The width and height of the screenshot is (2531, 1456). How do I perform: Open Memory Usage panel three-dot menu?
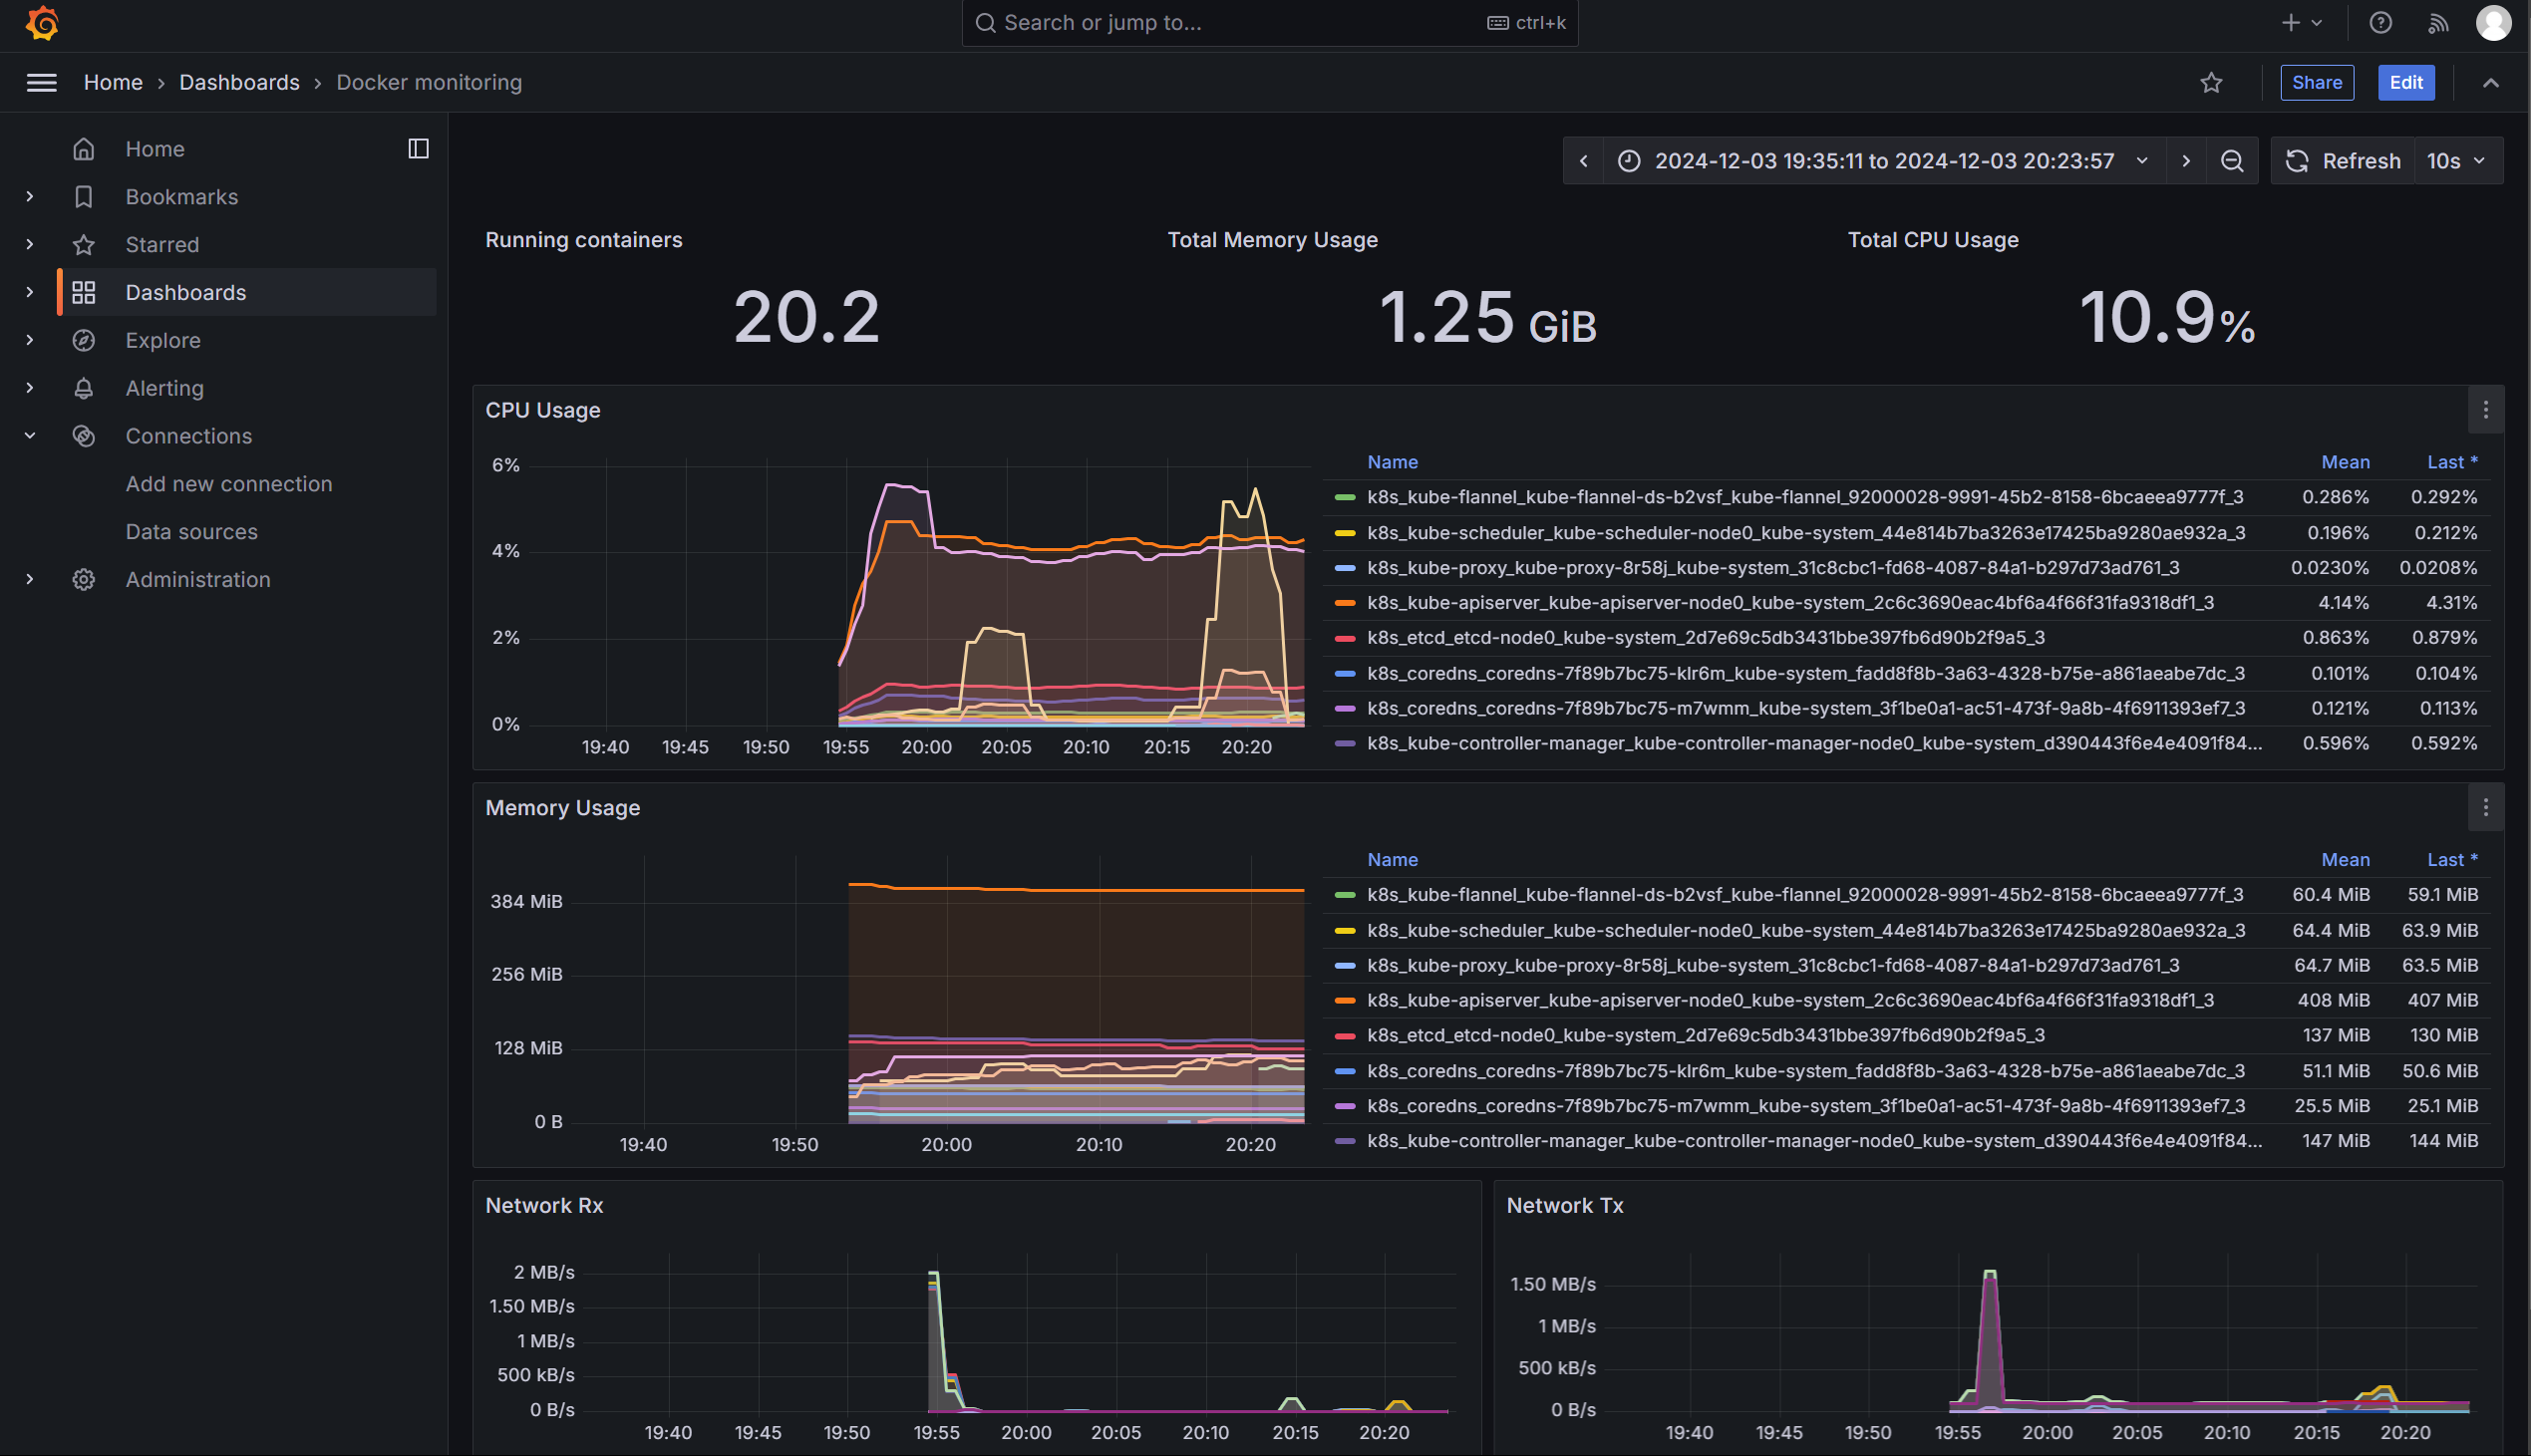2485,808
